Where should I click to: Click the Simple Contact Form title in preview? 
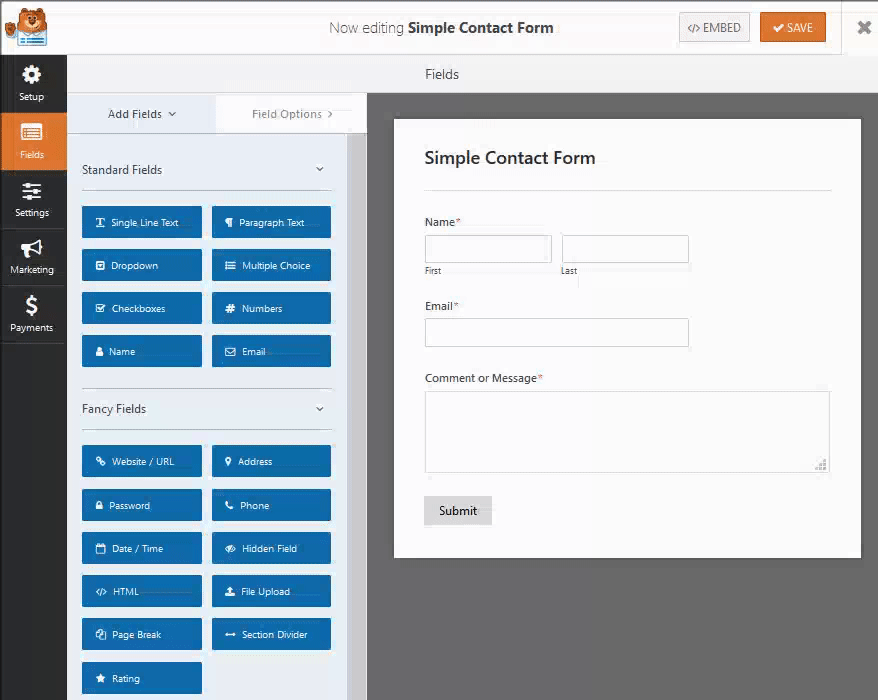[510, 158]
